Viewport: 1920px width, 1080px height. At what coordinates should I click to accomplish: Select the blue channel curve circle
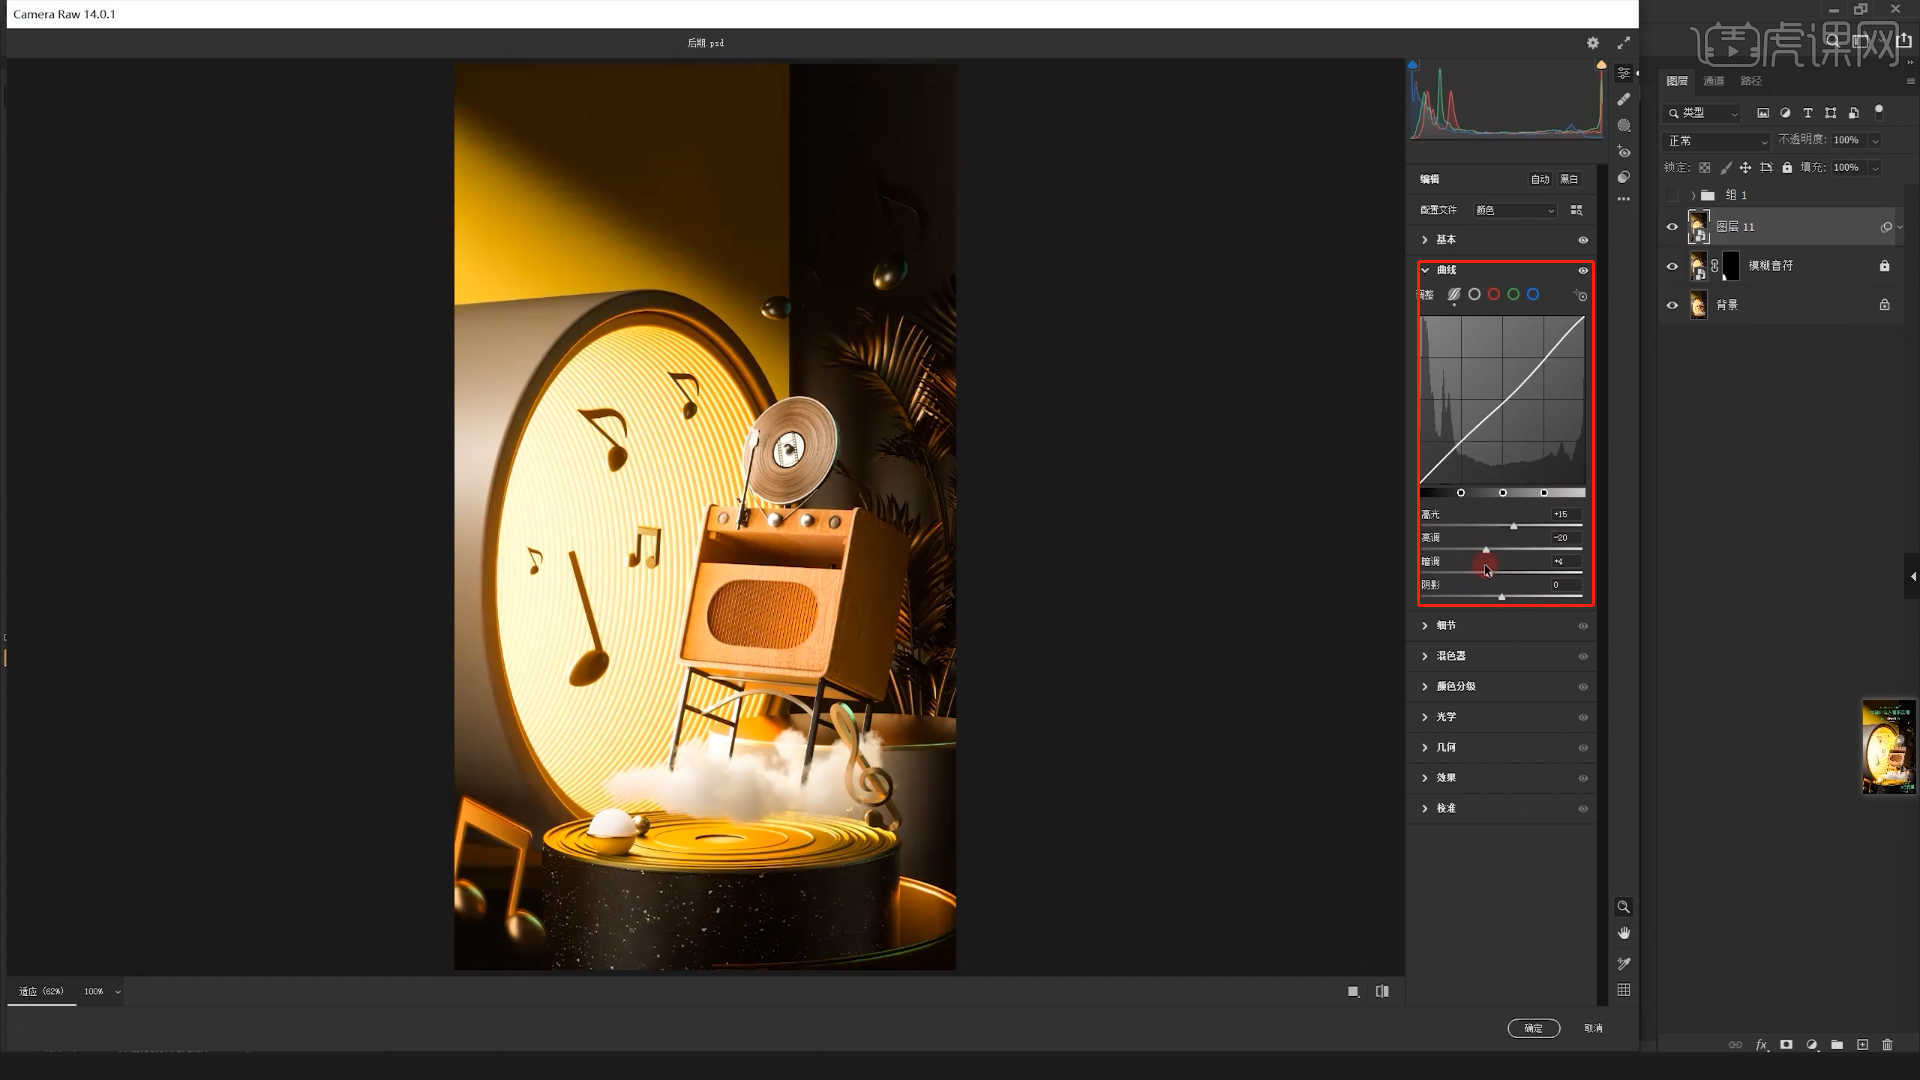[1533, 294]
